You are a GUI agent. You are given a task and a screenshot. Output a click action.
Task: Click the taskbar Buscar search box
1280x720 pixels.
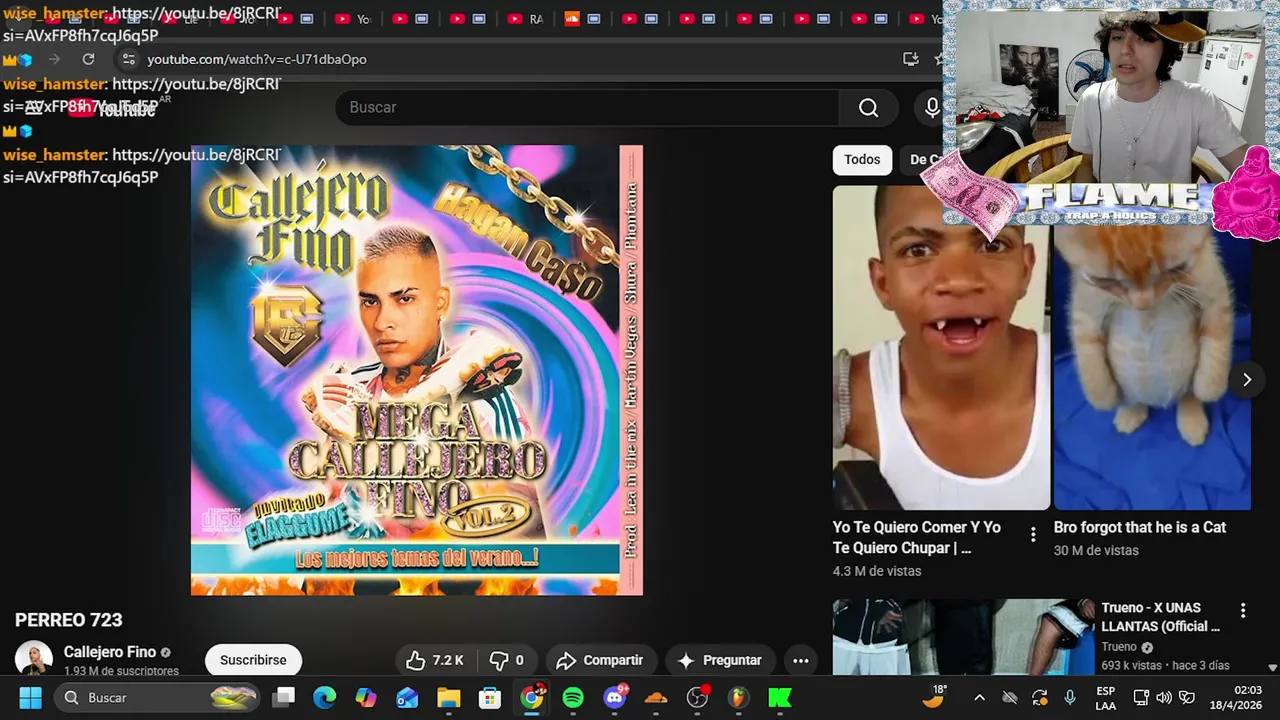tap(158, 698)
